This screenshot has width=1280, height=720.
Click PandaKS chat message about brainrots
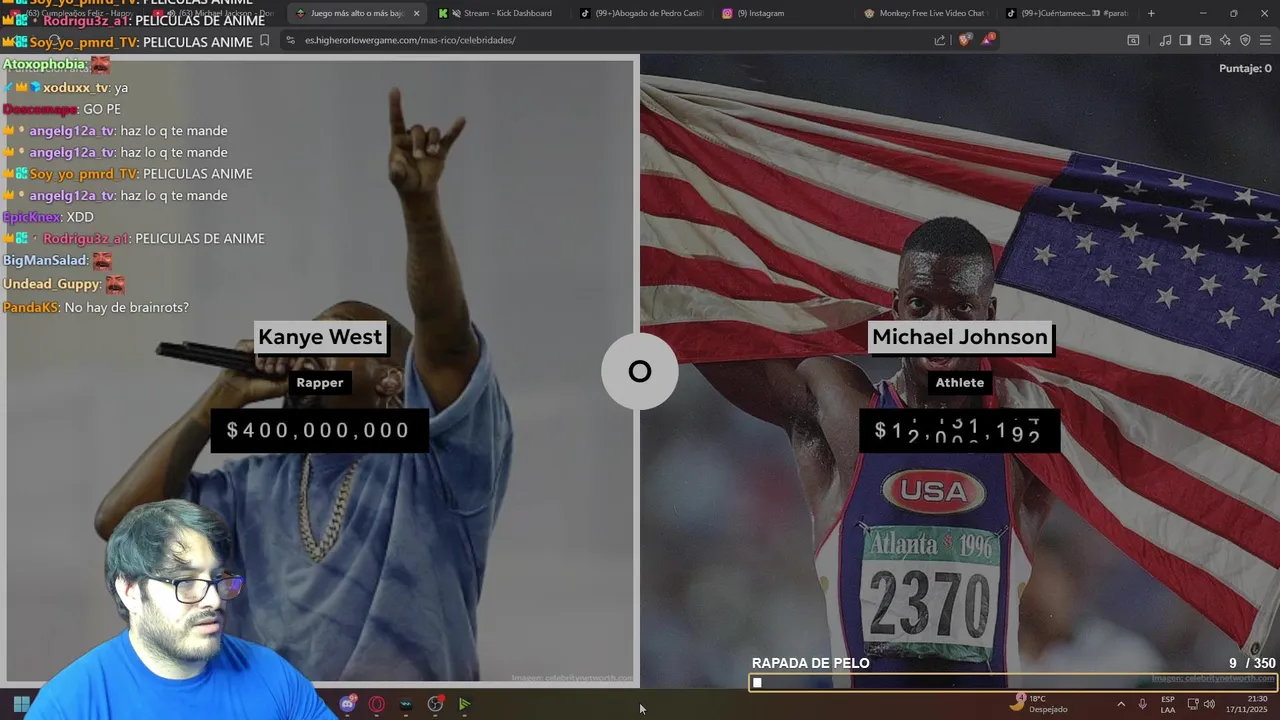pyautogui.click(x=127, y=307)
